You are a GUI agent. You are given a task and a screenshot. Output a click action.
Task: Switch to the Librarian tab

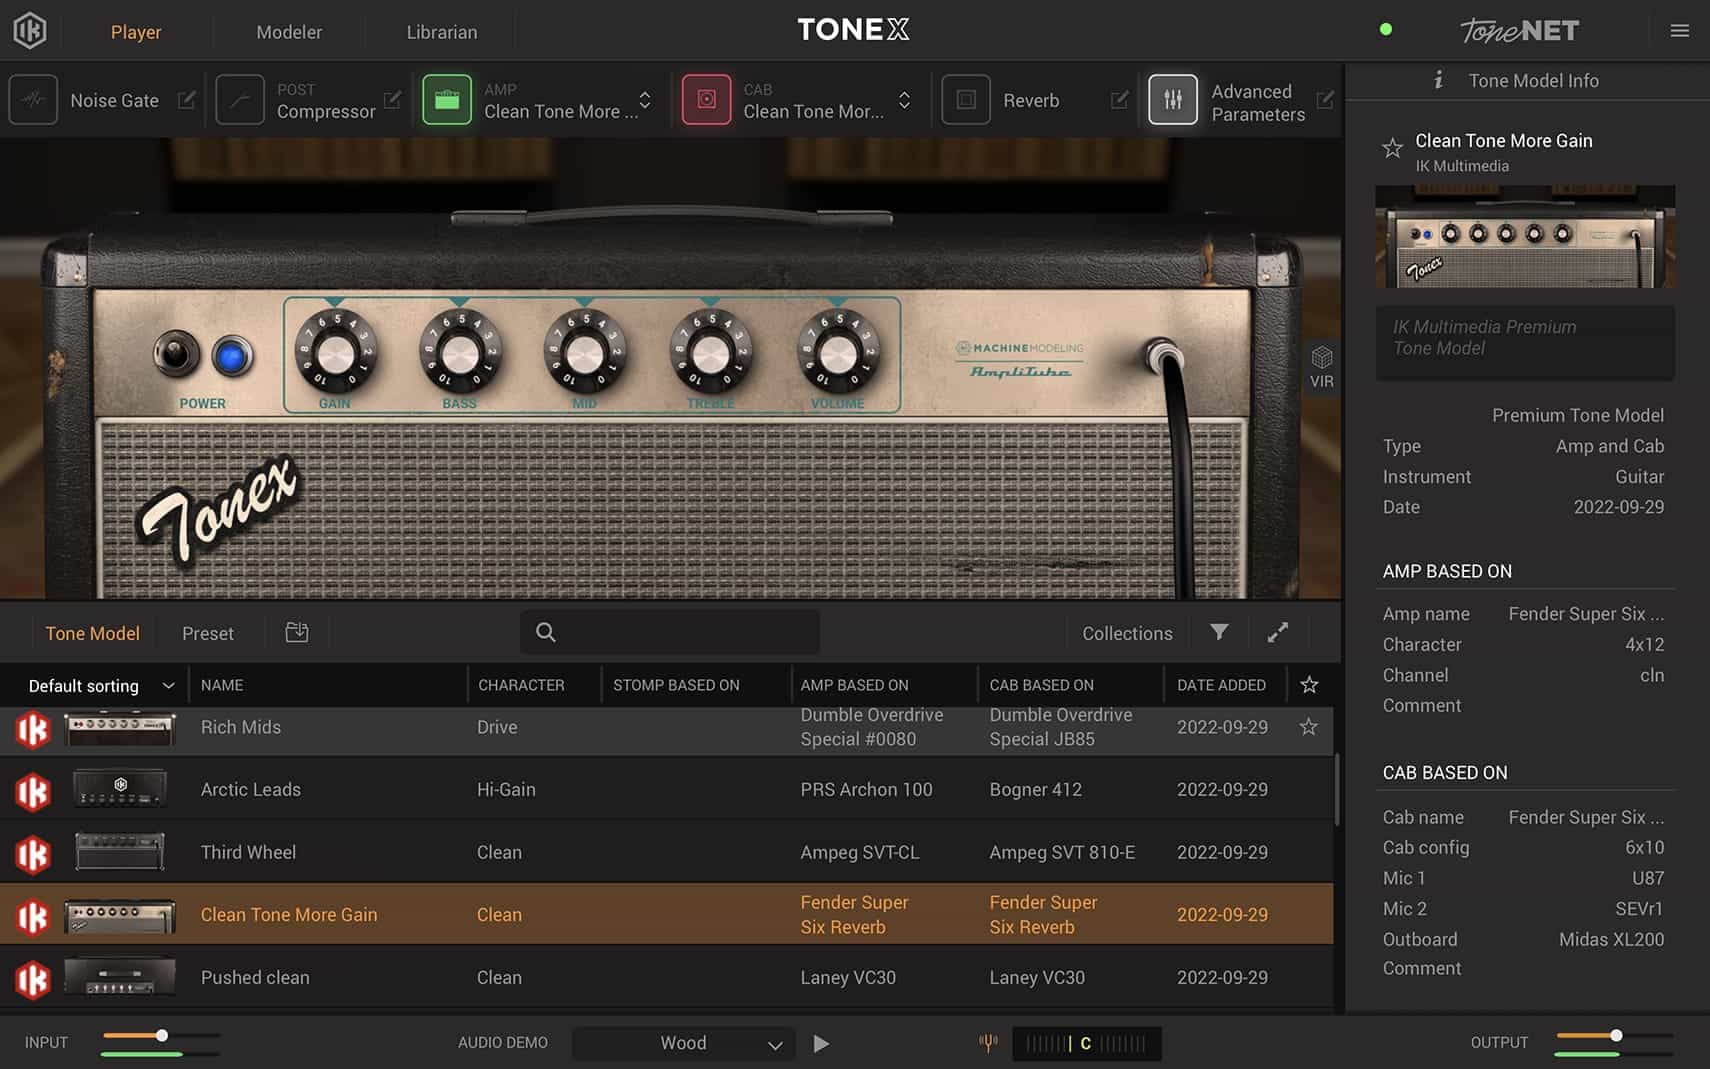(442, 32)
